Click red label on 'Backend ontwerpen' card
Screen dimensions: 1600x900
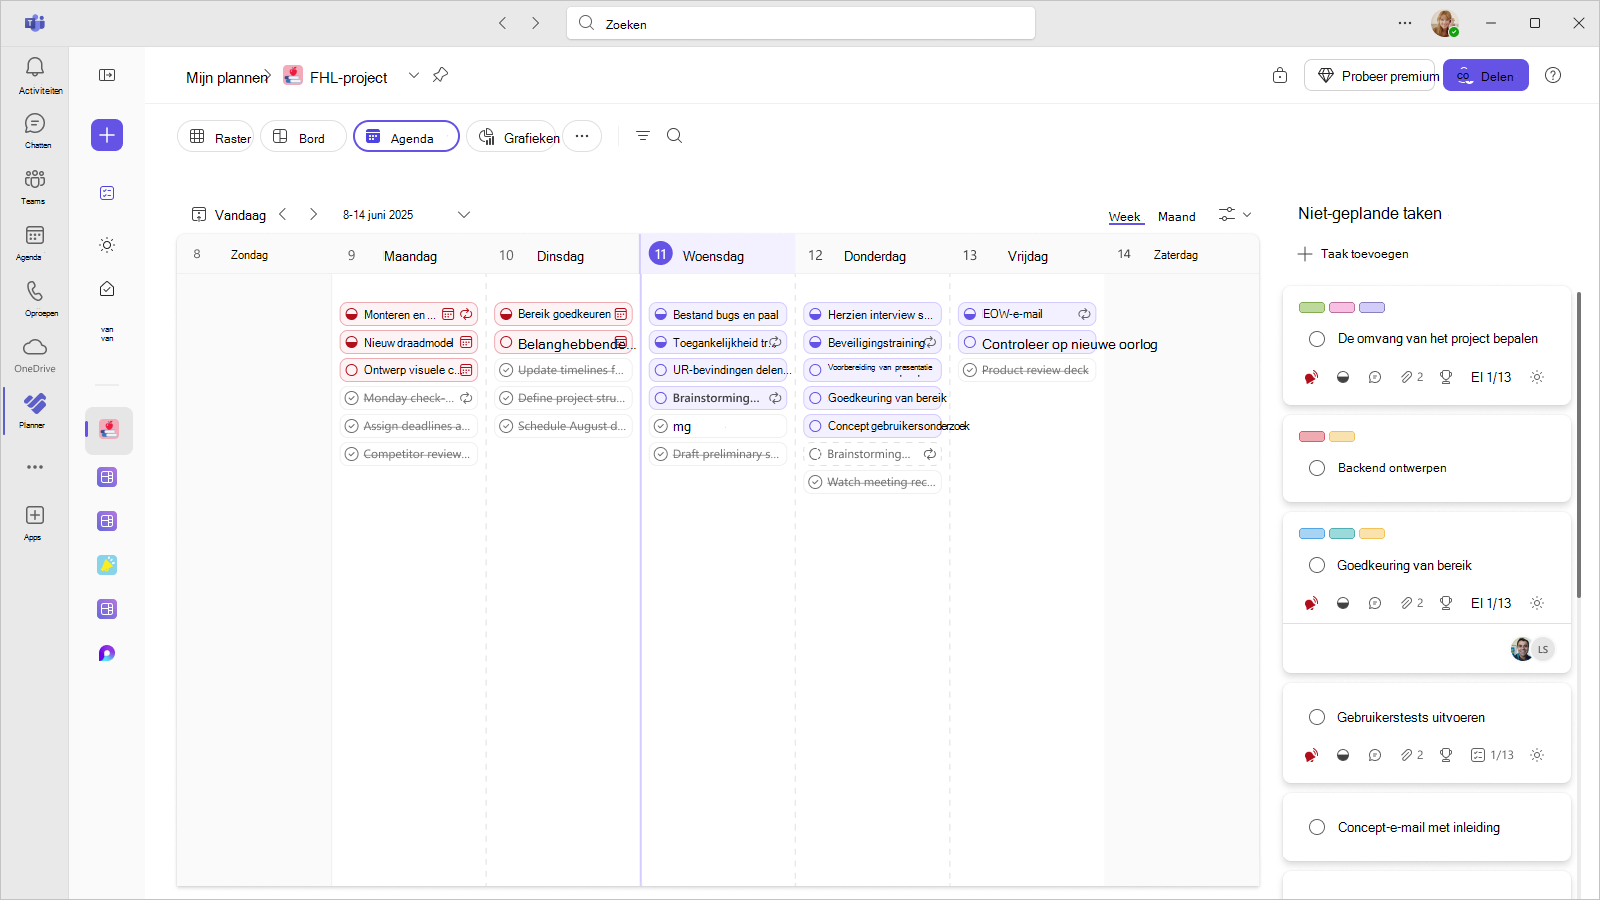coord(1311,436)
